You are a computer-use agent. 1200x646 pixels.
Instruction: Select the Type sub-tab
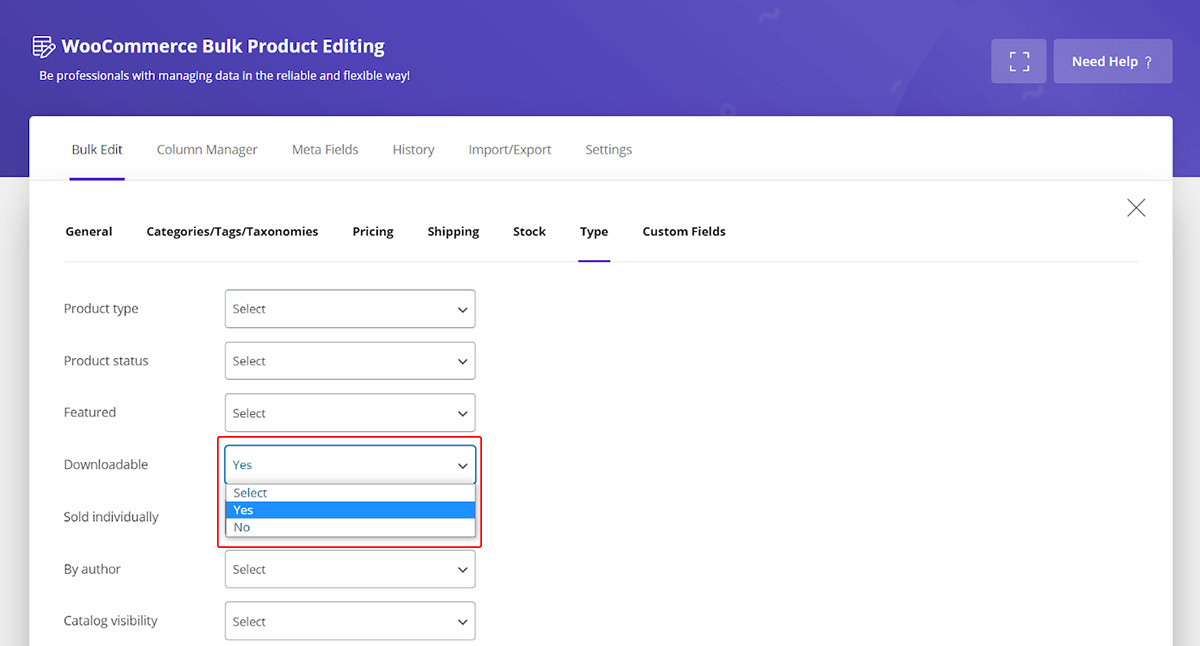point(594,231)
